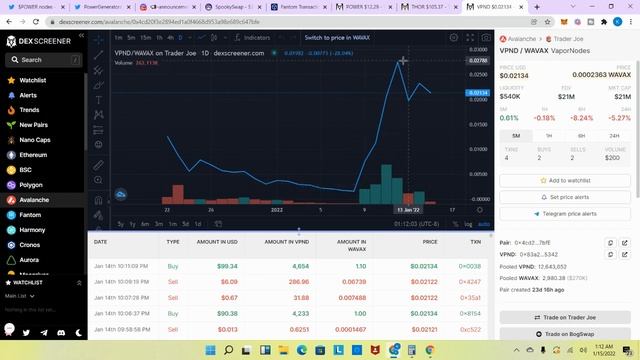
Task: Select the trend line drawing tool
Action: pyautogui.click(x=98, y=55)
